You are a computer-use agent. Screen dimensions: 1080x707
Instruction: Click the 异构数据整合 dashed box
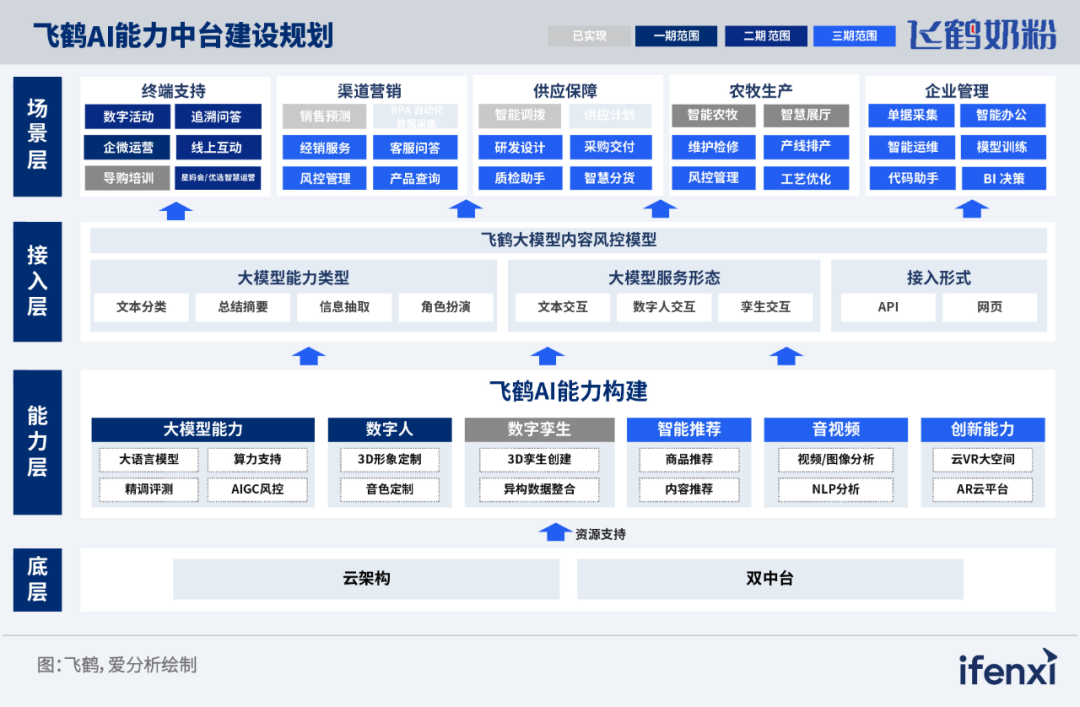[539, 489]
